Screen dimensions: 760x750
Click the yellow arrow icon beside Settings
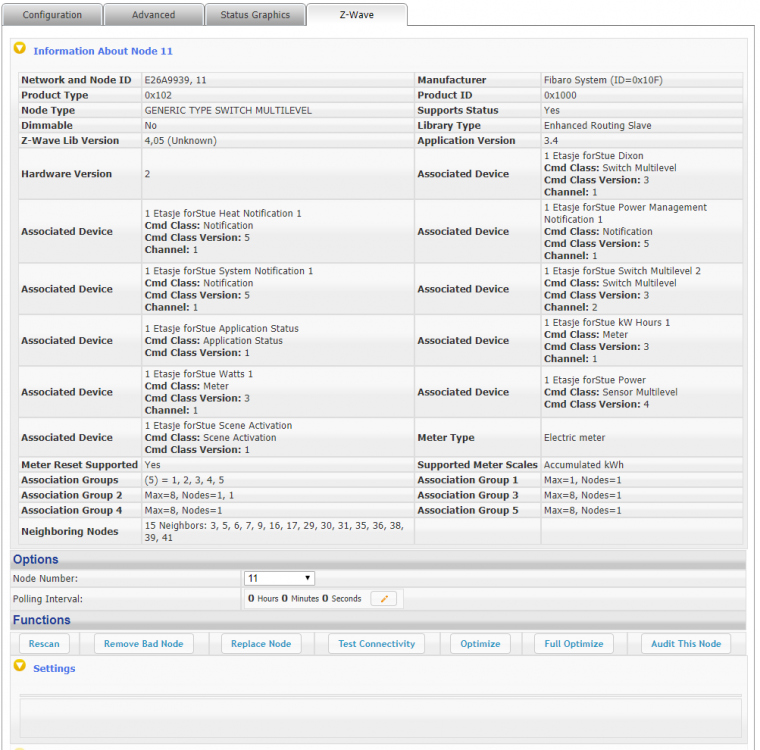coord(19,666)
